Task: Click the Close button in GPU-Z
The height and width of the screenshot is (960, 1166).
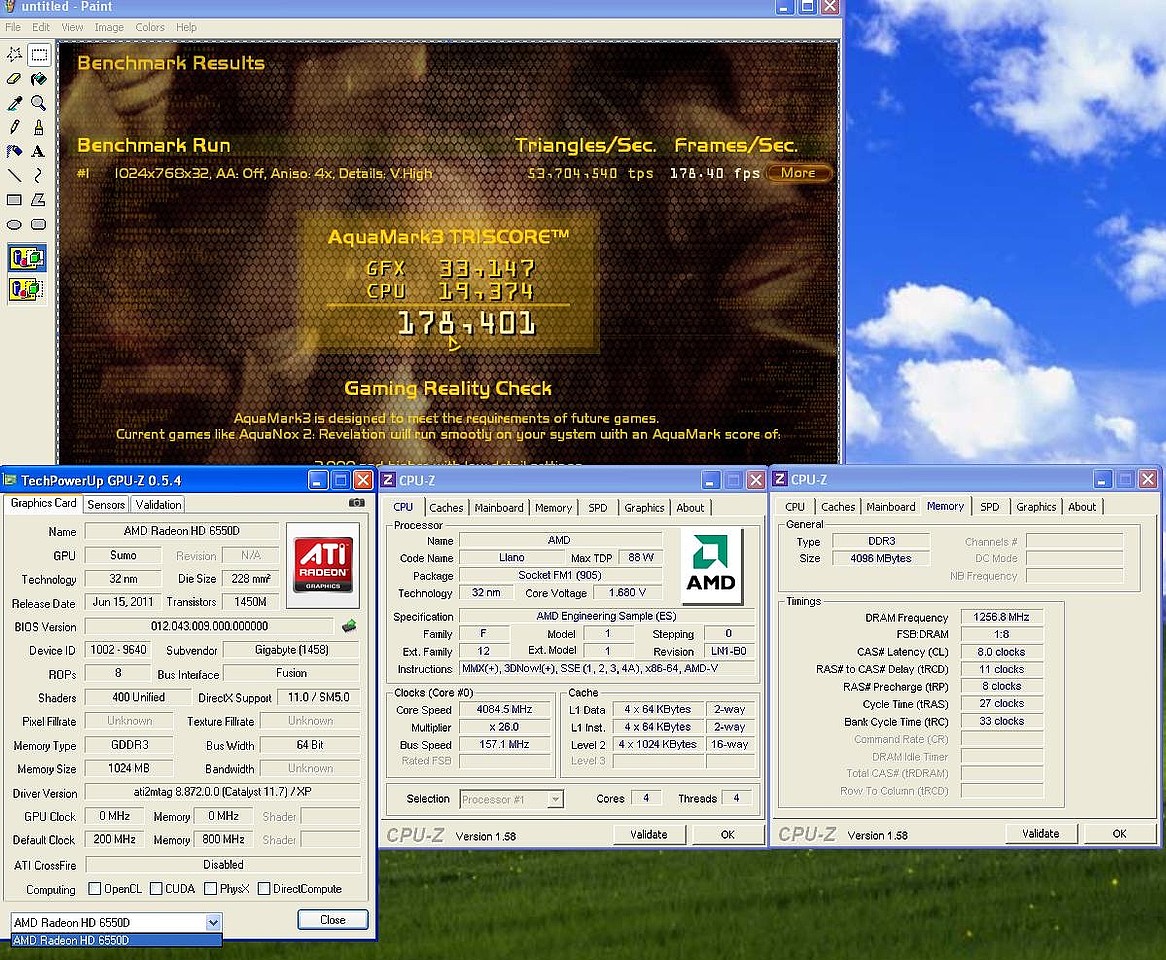Action: tap(332, 920)
